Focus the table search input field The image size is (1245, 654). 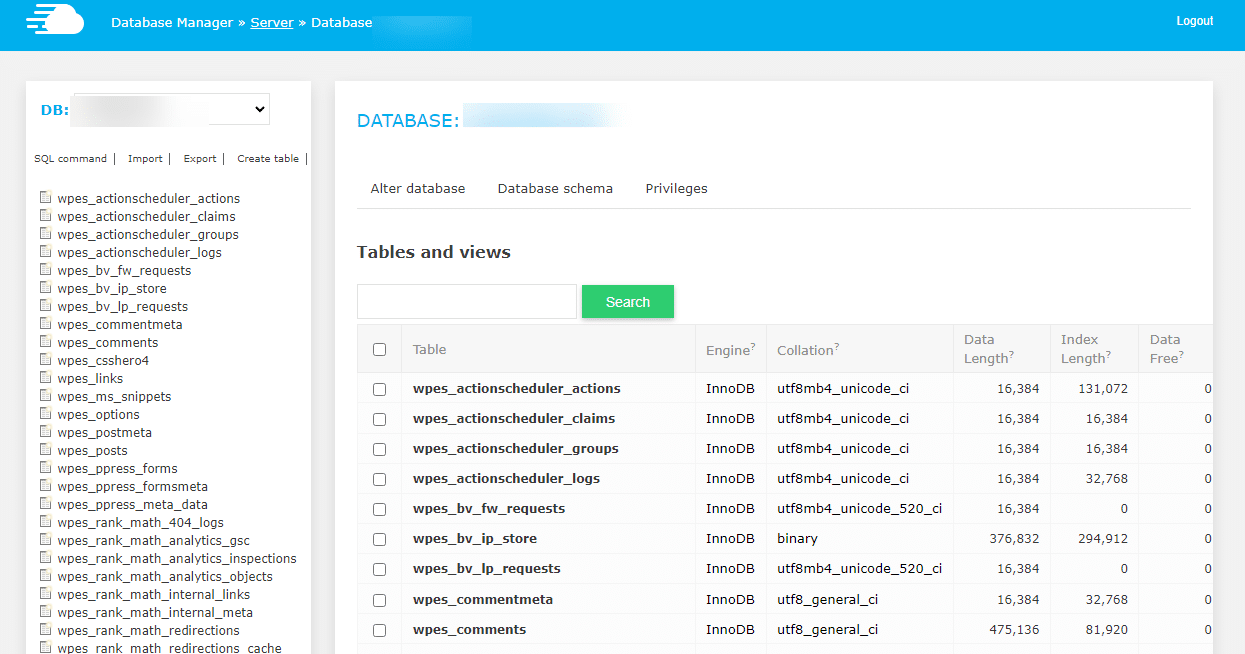[x=467, y=301]
